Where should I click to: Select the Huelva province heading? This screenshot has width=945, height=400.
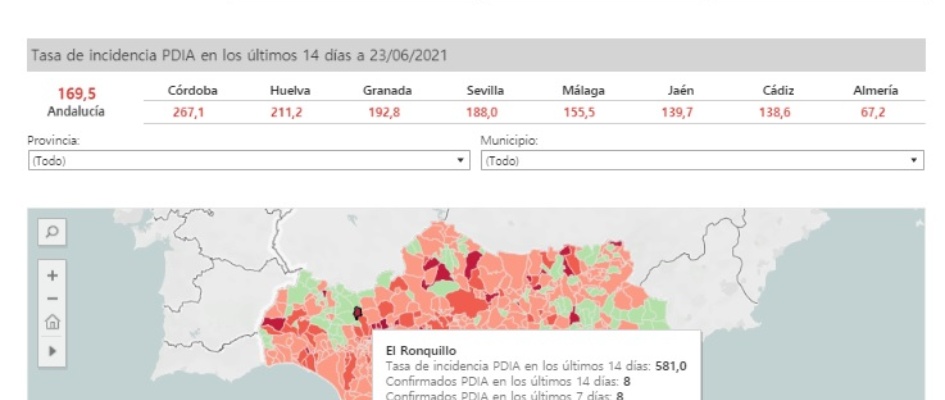(289, 91)
